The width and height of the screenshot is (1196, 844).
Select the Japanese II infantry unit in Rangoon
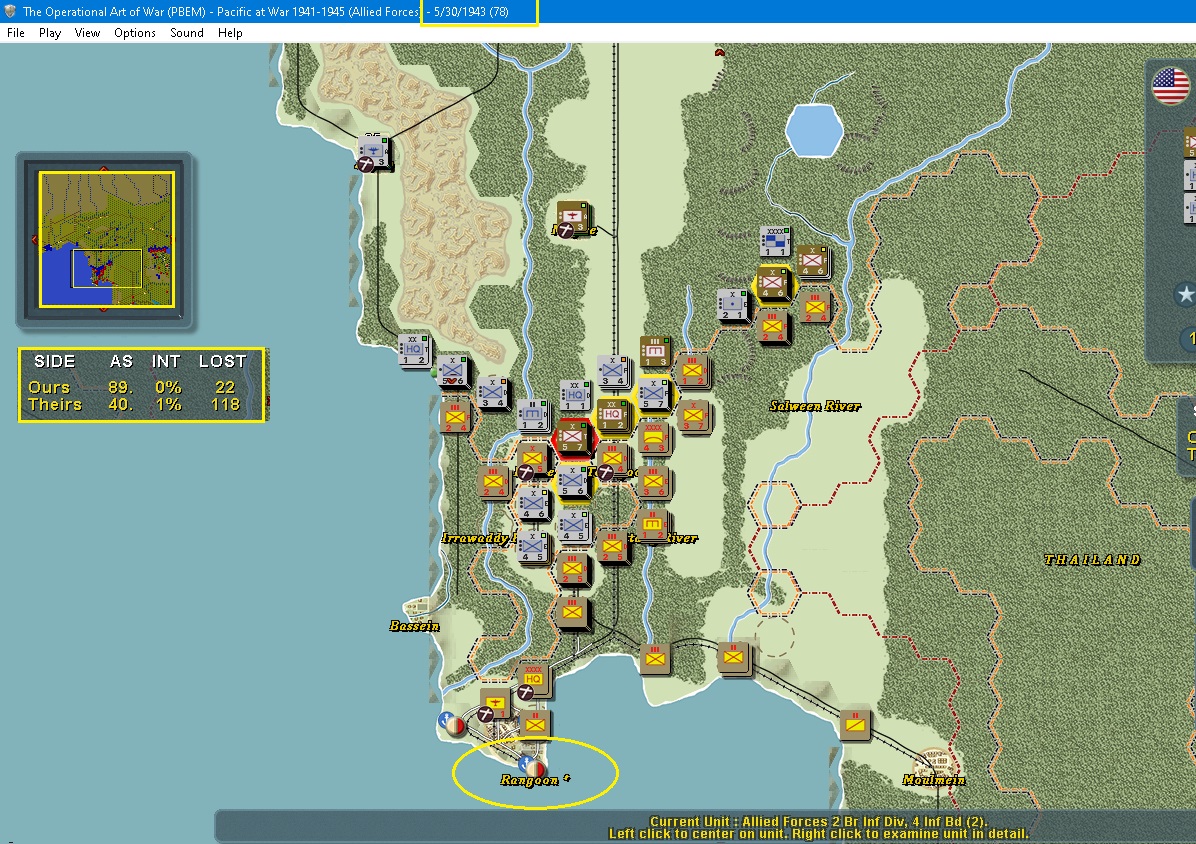(x=536, y=724)
